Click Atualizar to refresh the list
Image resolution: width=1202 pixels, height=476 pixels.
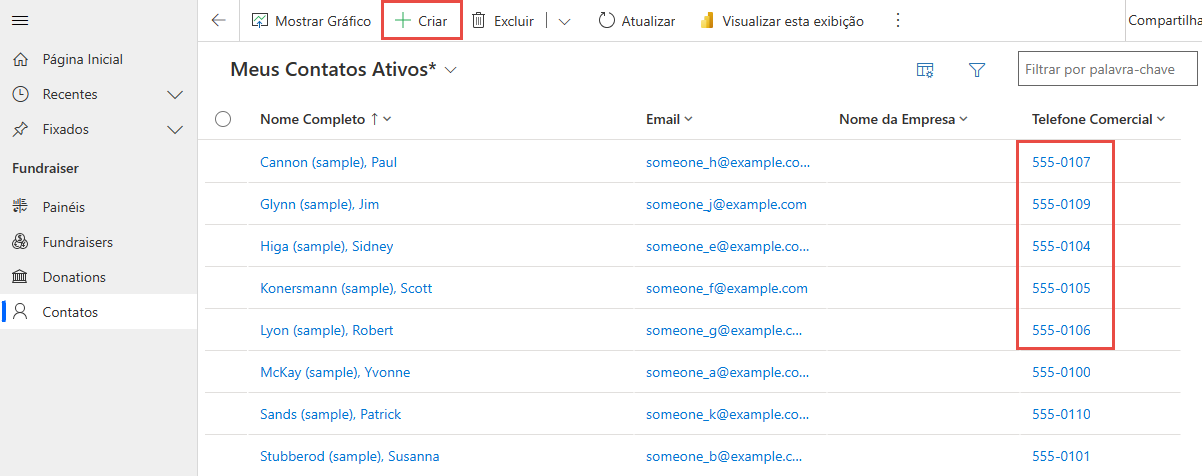pos(637,20)
